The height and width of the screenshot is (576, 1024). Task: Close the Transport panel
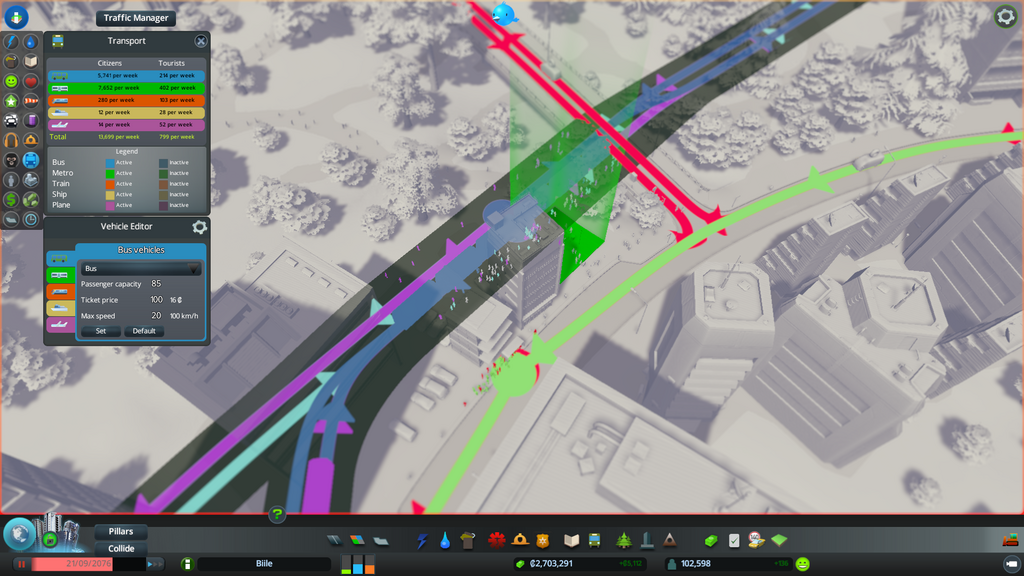click(200, 41)
